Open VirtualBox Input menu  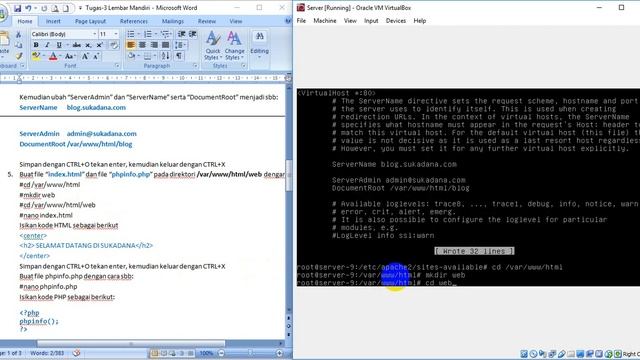[x=371, y=21]
